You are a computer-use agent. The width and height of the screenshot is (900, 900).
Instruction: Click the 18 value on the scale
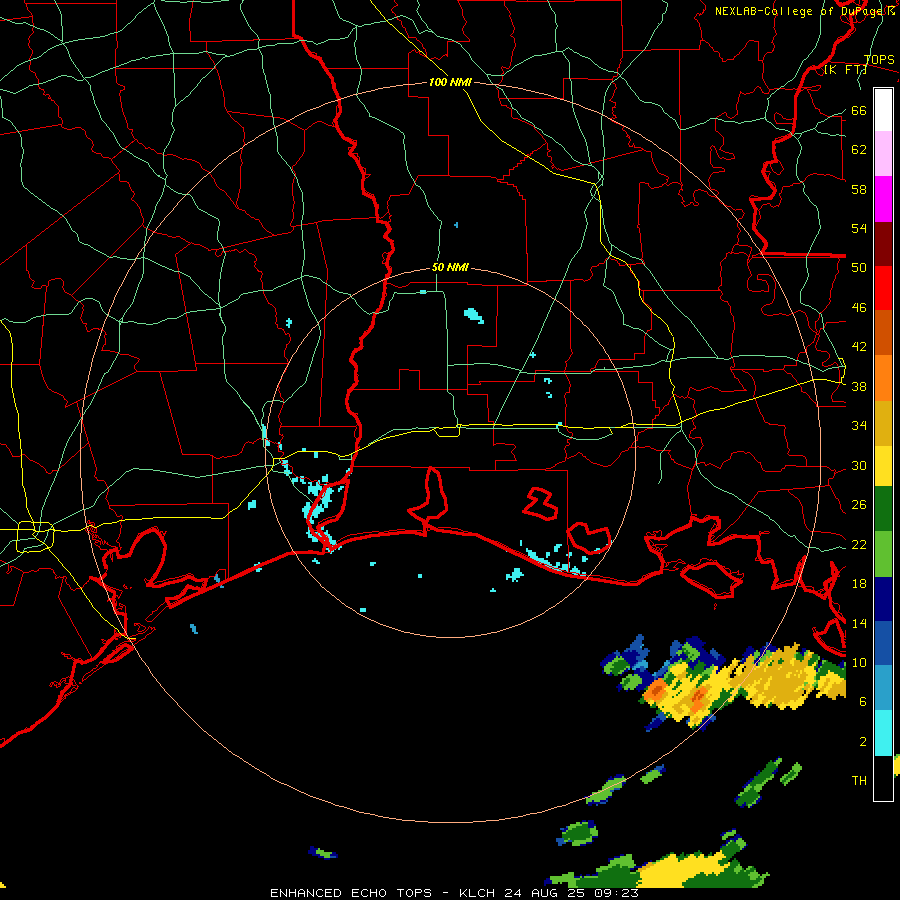(x=859, y=583)
